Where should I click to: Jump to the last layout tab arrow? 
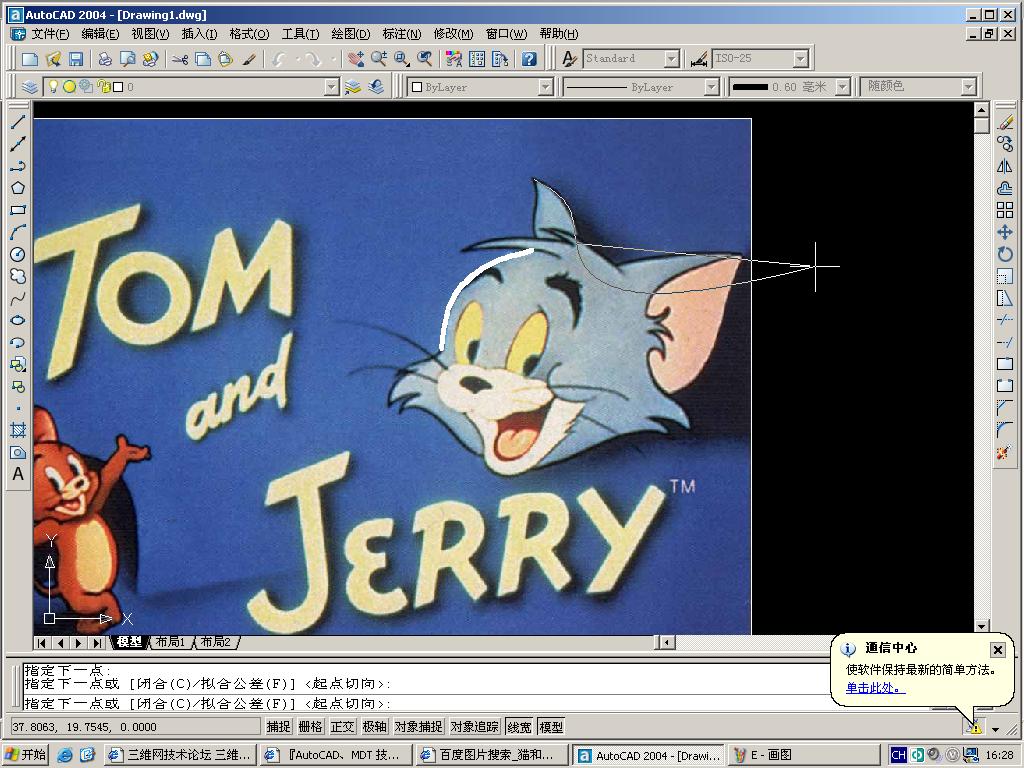[97, 643]
